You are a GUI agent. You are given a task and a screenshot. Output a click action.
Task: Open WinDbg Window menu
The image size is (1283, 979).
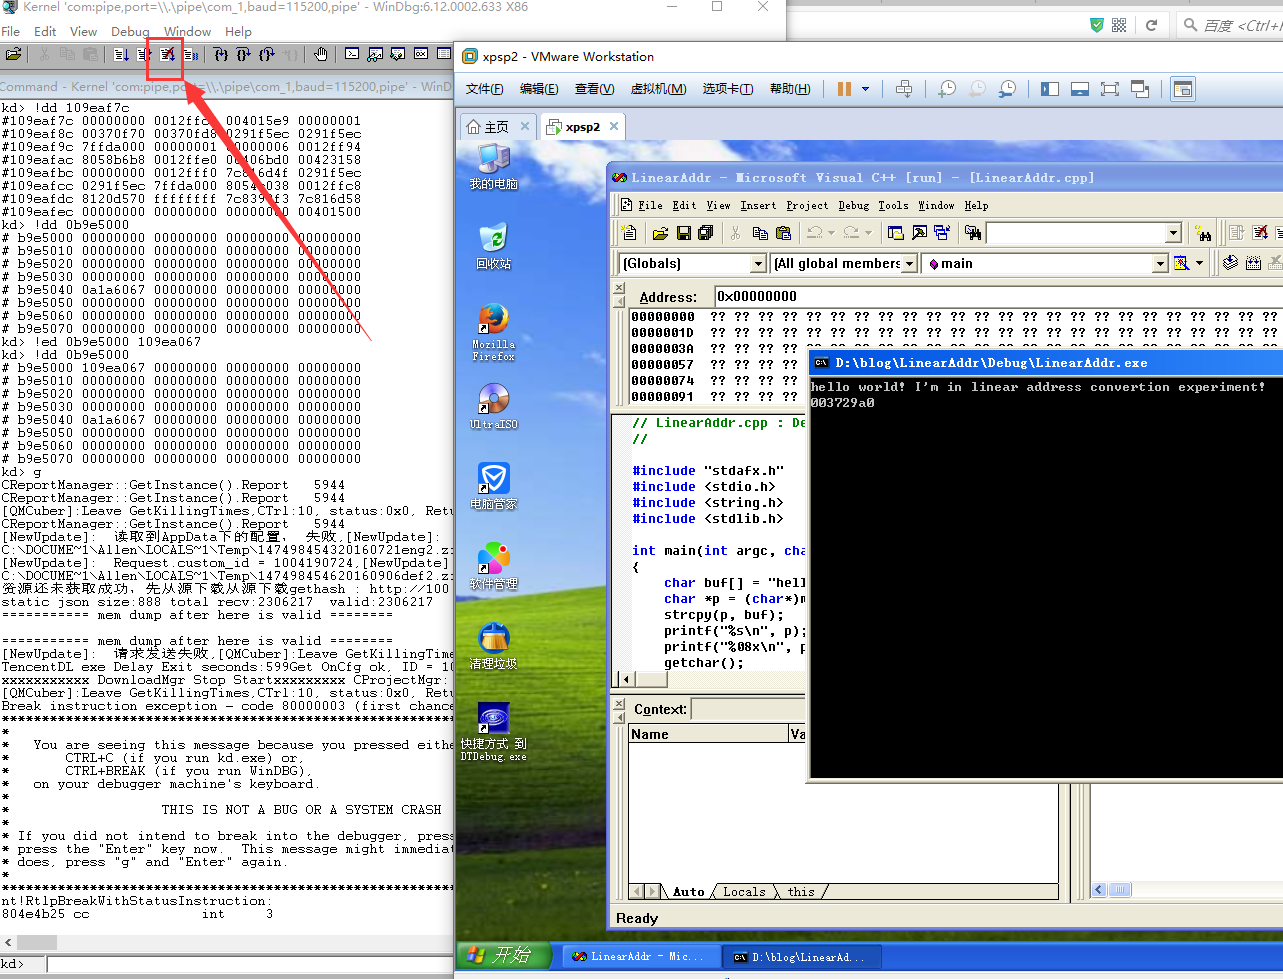click(187, 32)
